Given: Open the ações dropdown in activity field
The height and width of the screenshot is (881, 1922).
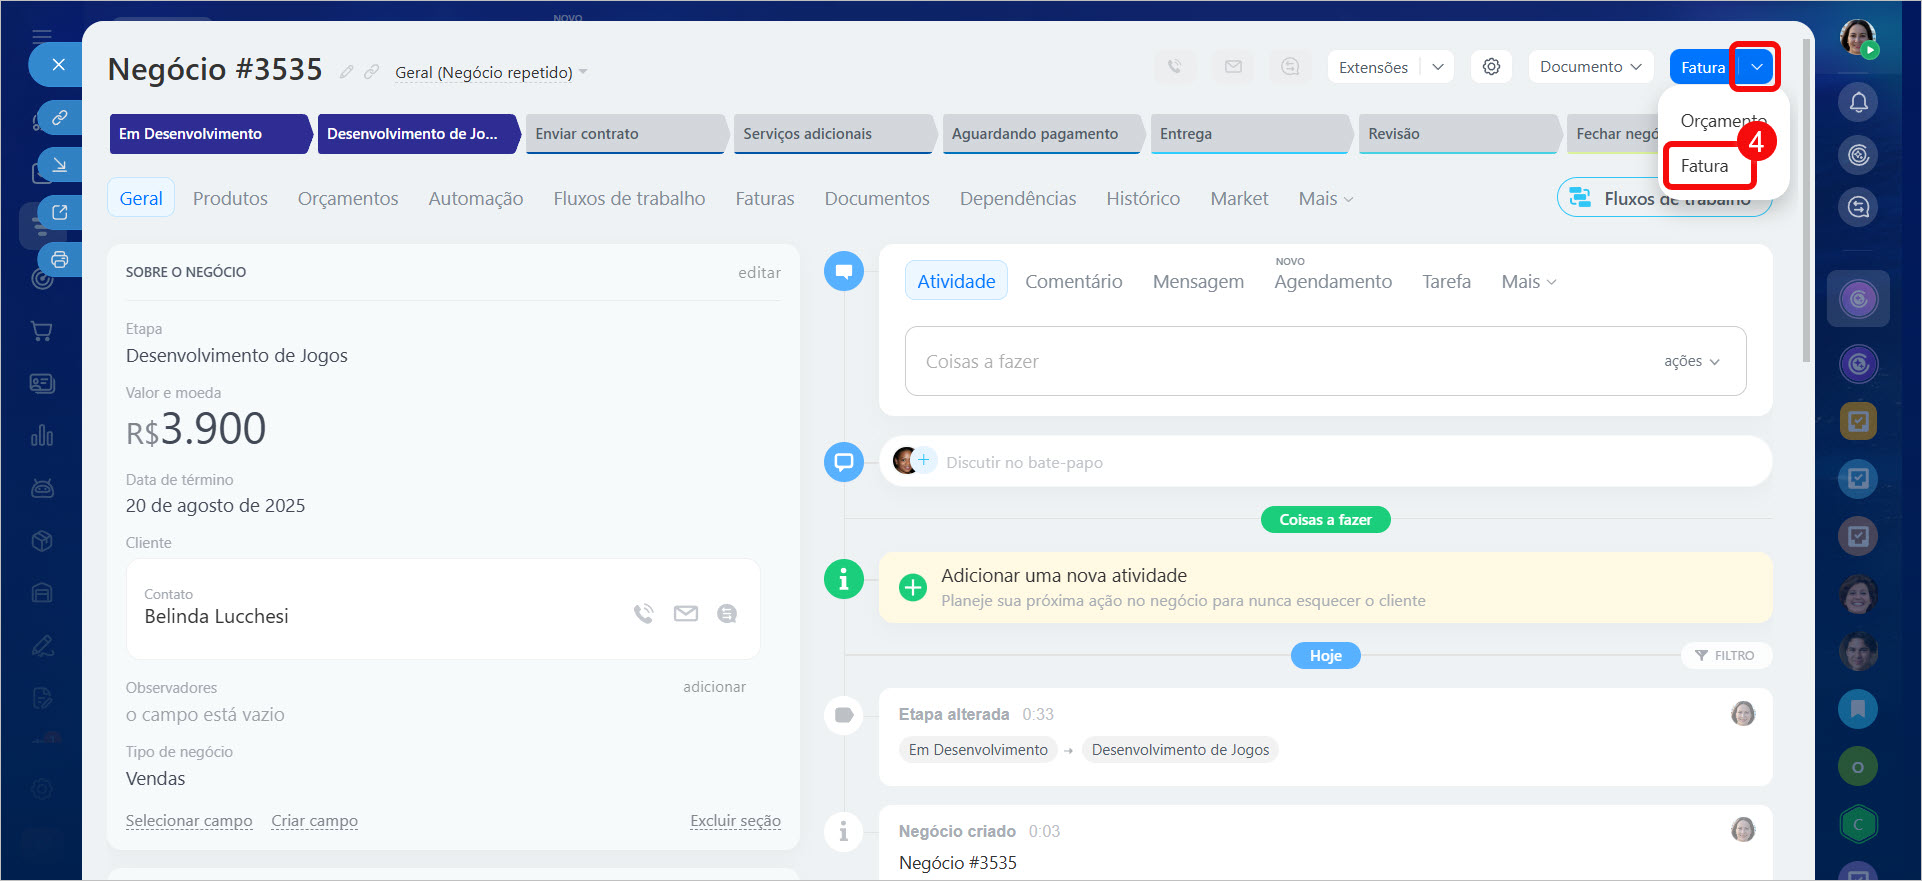Looking at the screenshot, I should tap(1691, 361).
